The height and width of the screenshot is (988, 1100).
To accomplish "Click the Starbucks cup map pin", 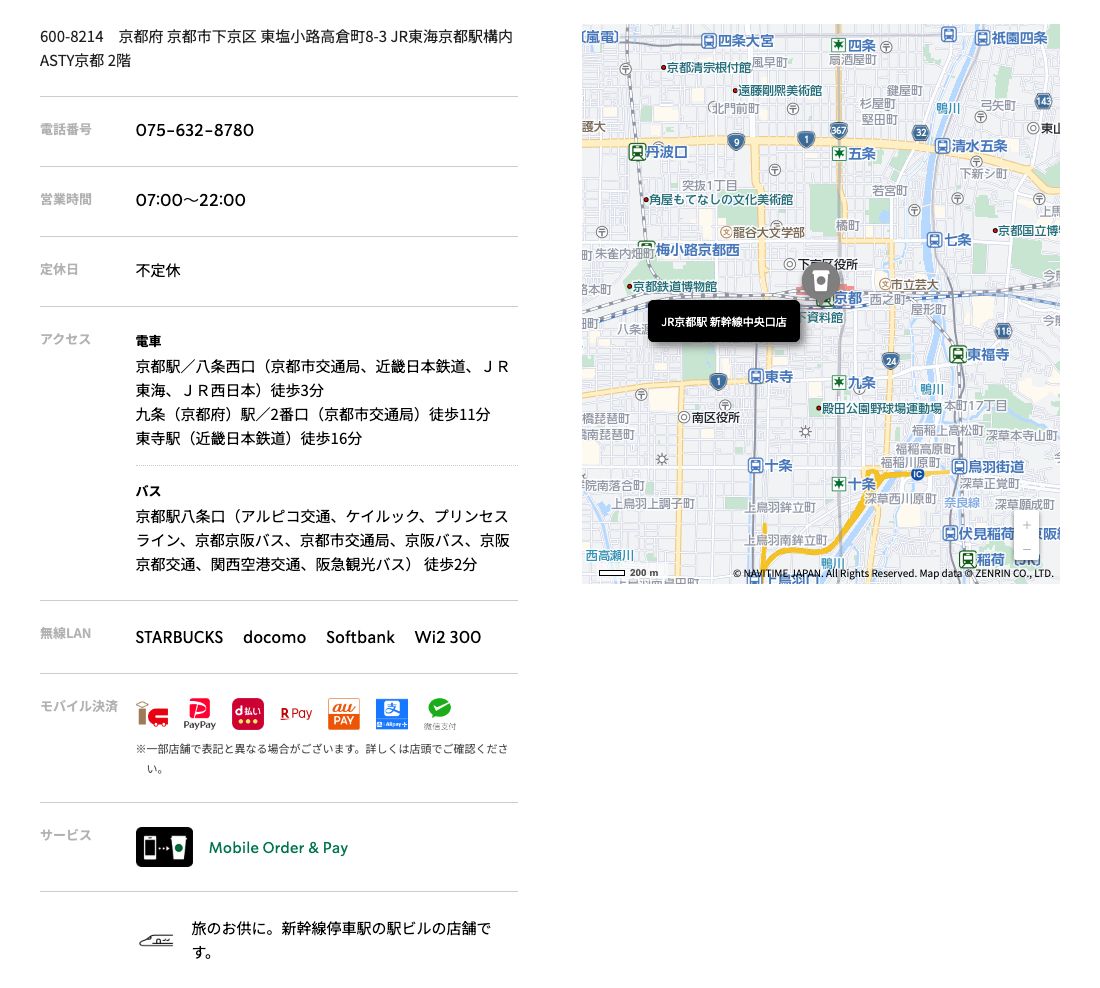I will [x=820, y=281].
